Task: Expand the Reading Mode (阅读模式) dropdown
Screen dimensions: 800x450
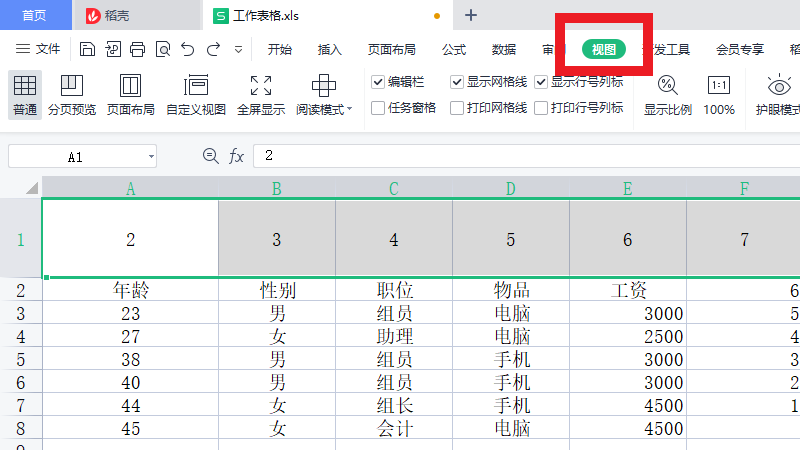Action: click(x=349, y=110)
